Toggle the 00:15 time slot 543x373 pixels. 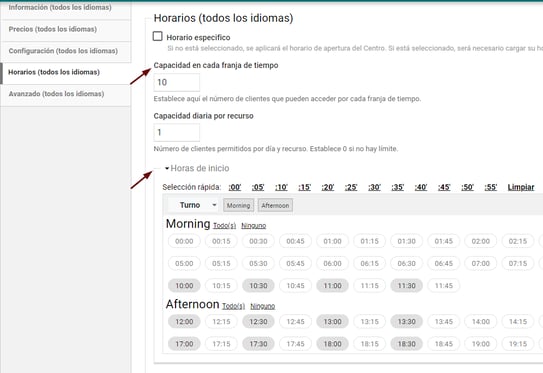click(221, 241)
